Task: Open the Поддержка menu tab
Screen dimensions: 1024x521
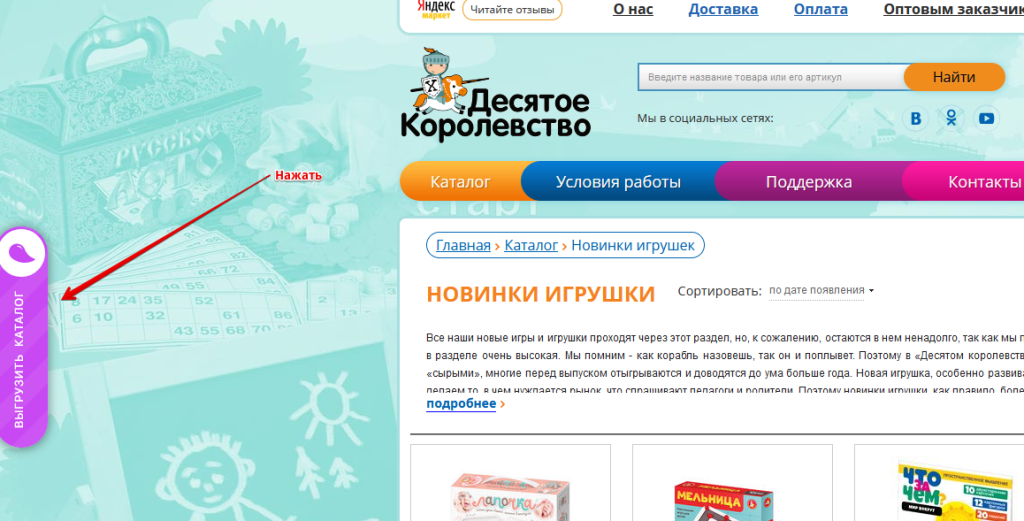Action: [808, 182]
